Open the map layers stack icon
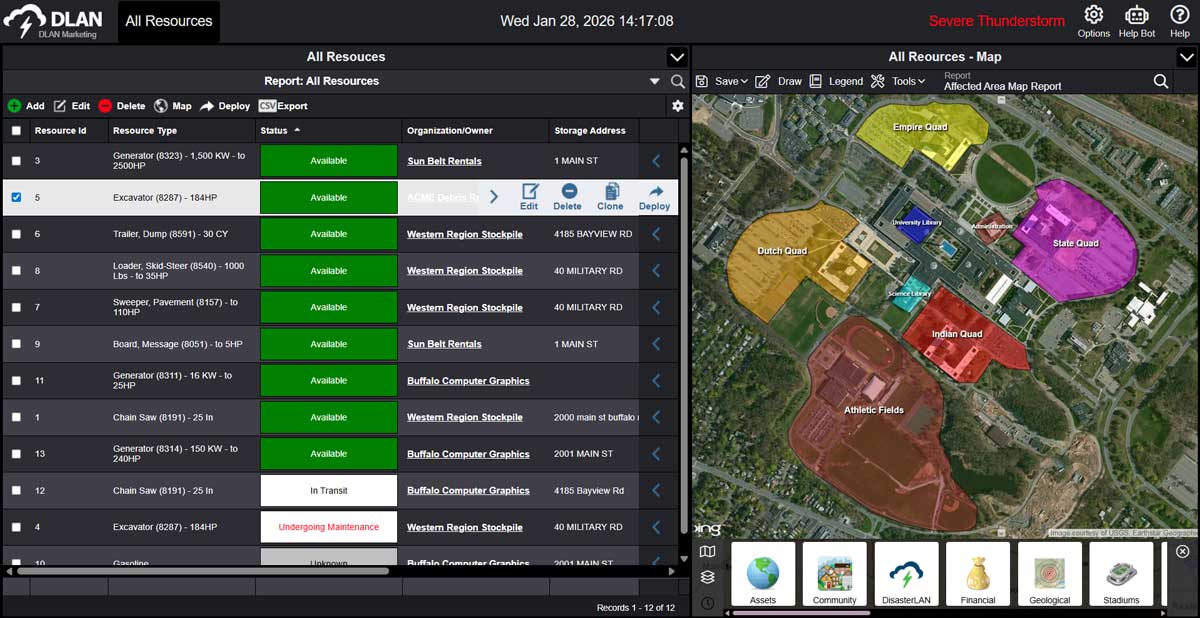 tap(707, 577)
